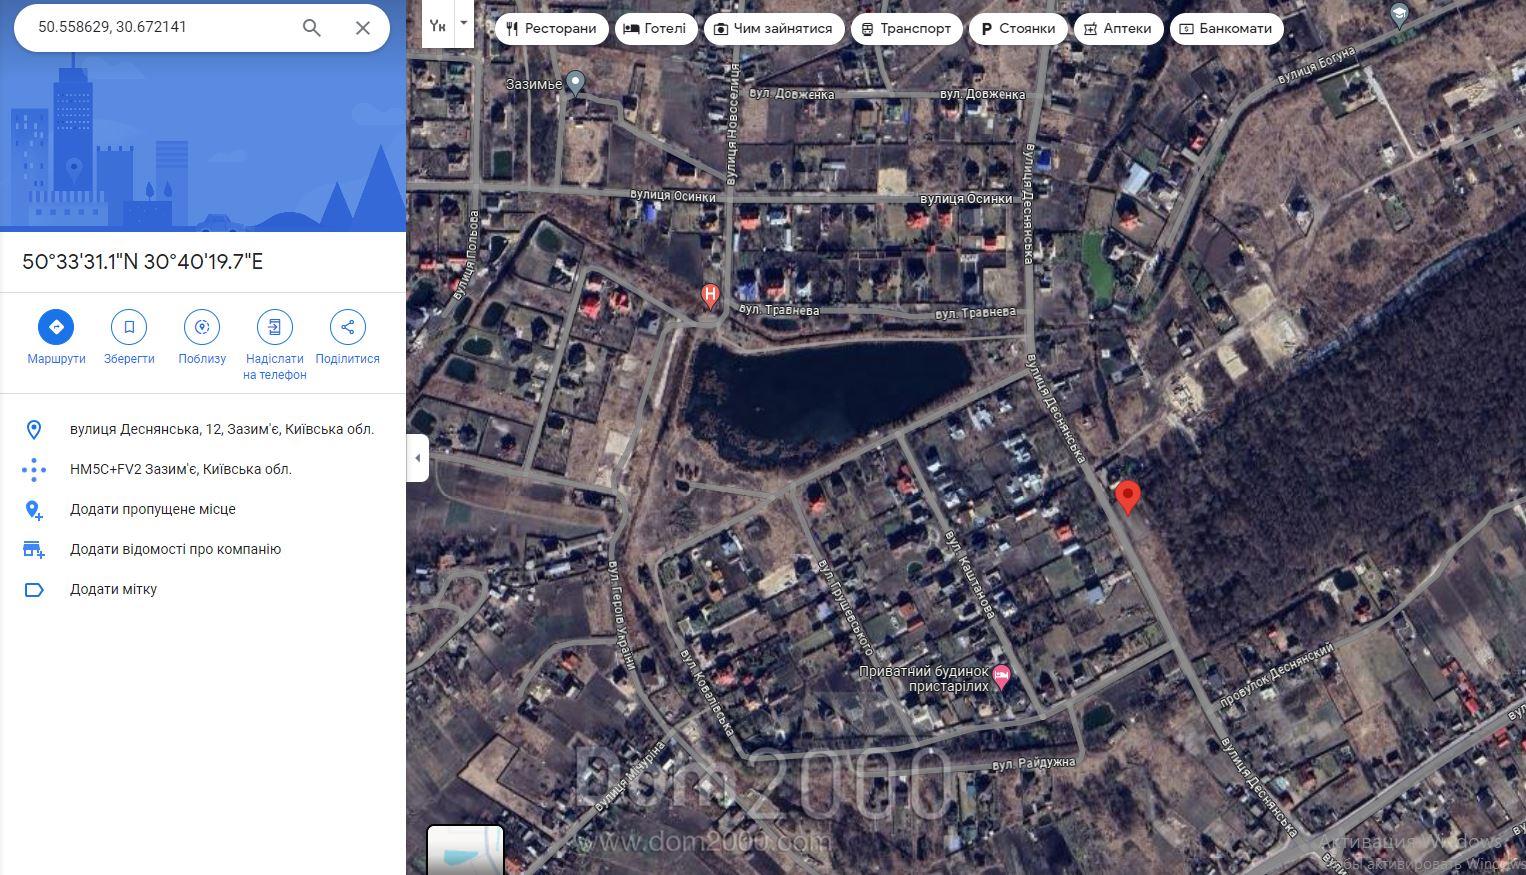Collapse the side panel arrow

coord(418,458)
